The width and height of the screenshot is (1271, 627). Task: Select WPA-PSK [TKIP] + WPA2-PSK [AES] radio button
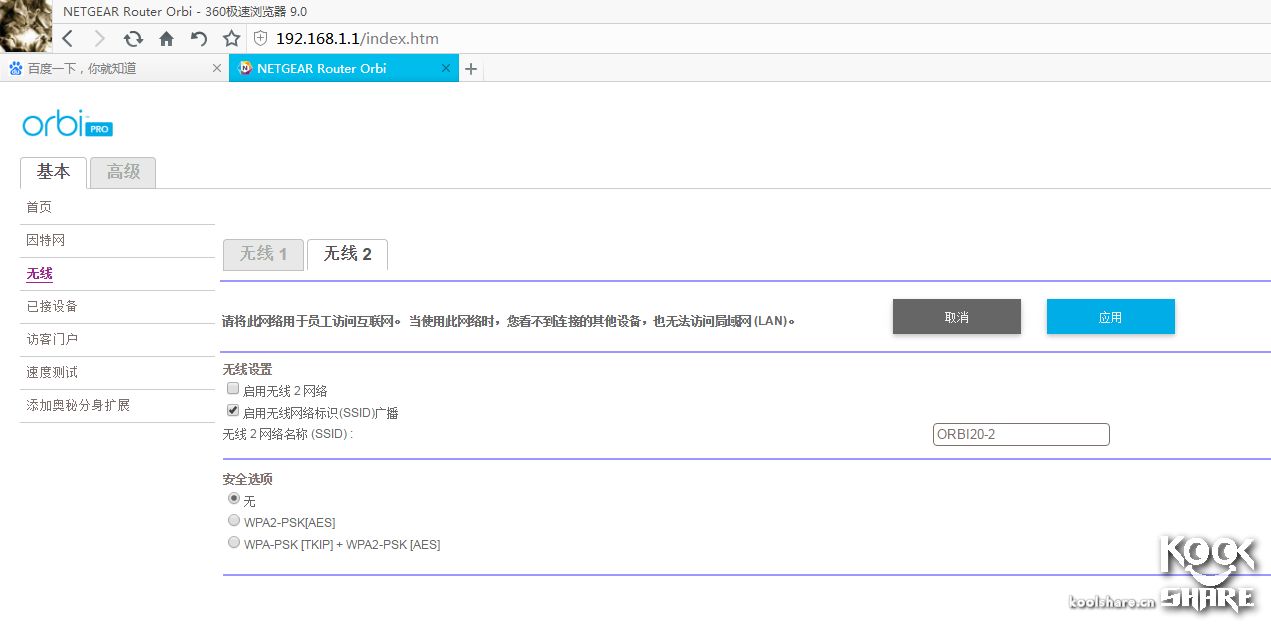tap(234, 543)
